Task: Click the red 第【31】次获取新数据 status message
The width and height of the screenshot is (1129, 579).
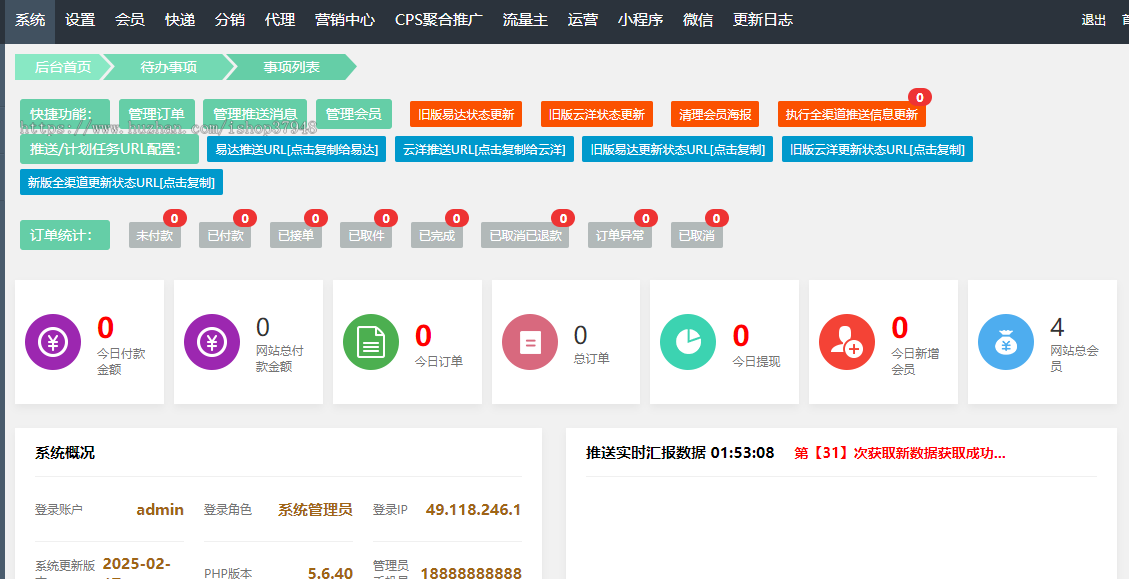Action: point(899,453)
